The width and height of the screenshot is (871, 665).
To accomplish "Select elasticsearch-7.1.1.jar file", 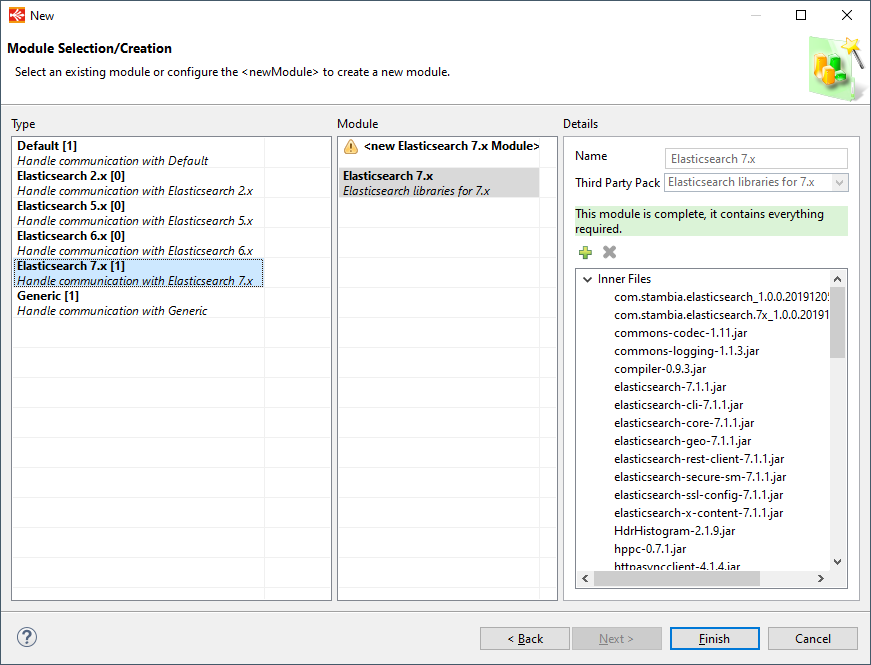I will (x=670, y=387).
